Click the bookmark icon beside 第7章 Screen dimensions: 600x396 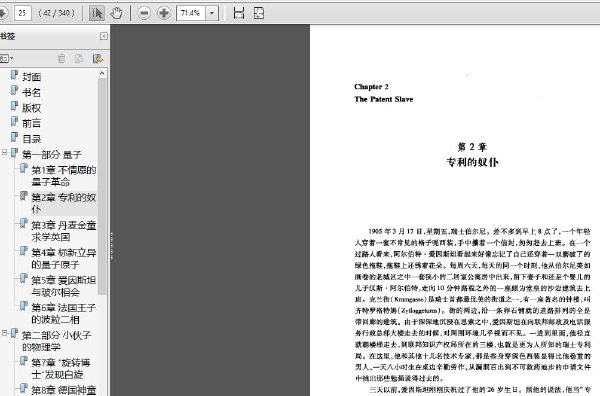(24, 360)
